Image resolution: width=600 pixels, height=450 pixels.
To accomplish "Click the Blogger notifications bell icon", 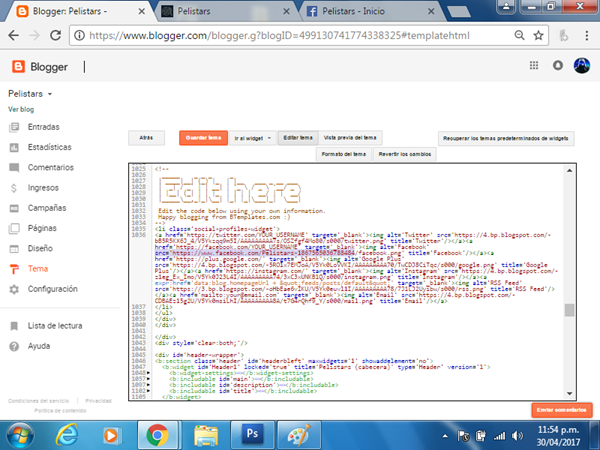I will click(557, 67).
